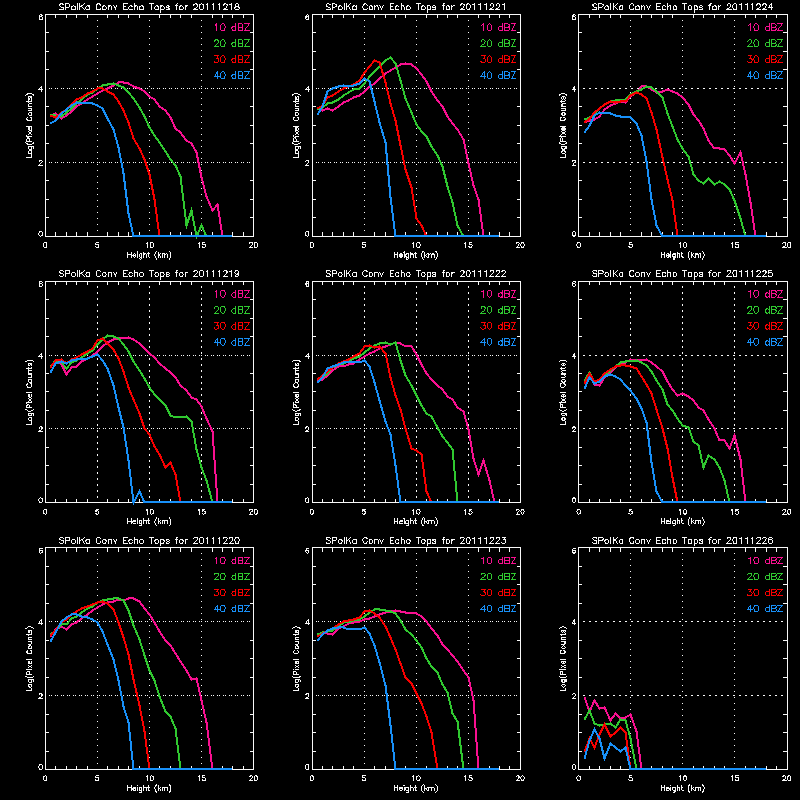
Task: Pick "10 dBZ" in the 20111220 plot legend
Action: click(232, 561)
